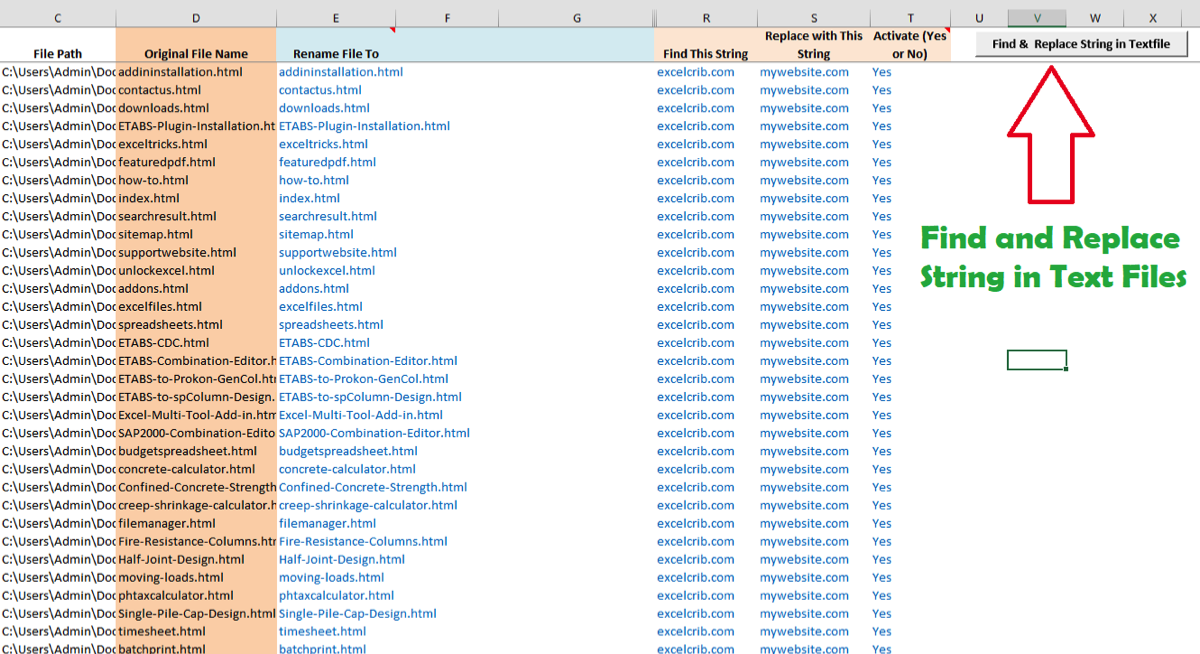Click the Find & Replace String in Textfile button
The height and width of the screenshot is (654, 1200).
pyautogui.click(x=1081, y=44)
